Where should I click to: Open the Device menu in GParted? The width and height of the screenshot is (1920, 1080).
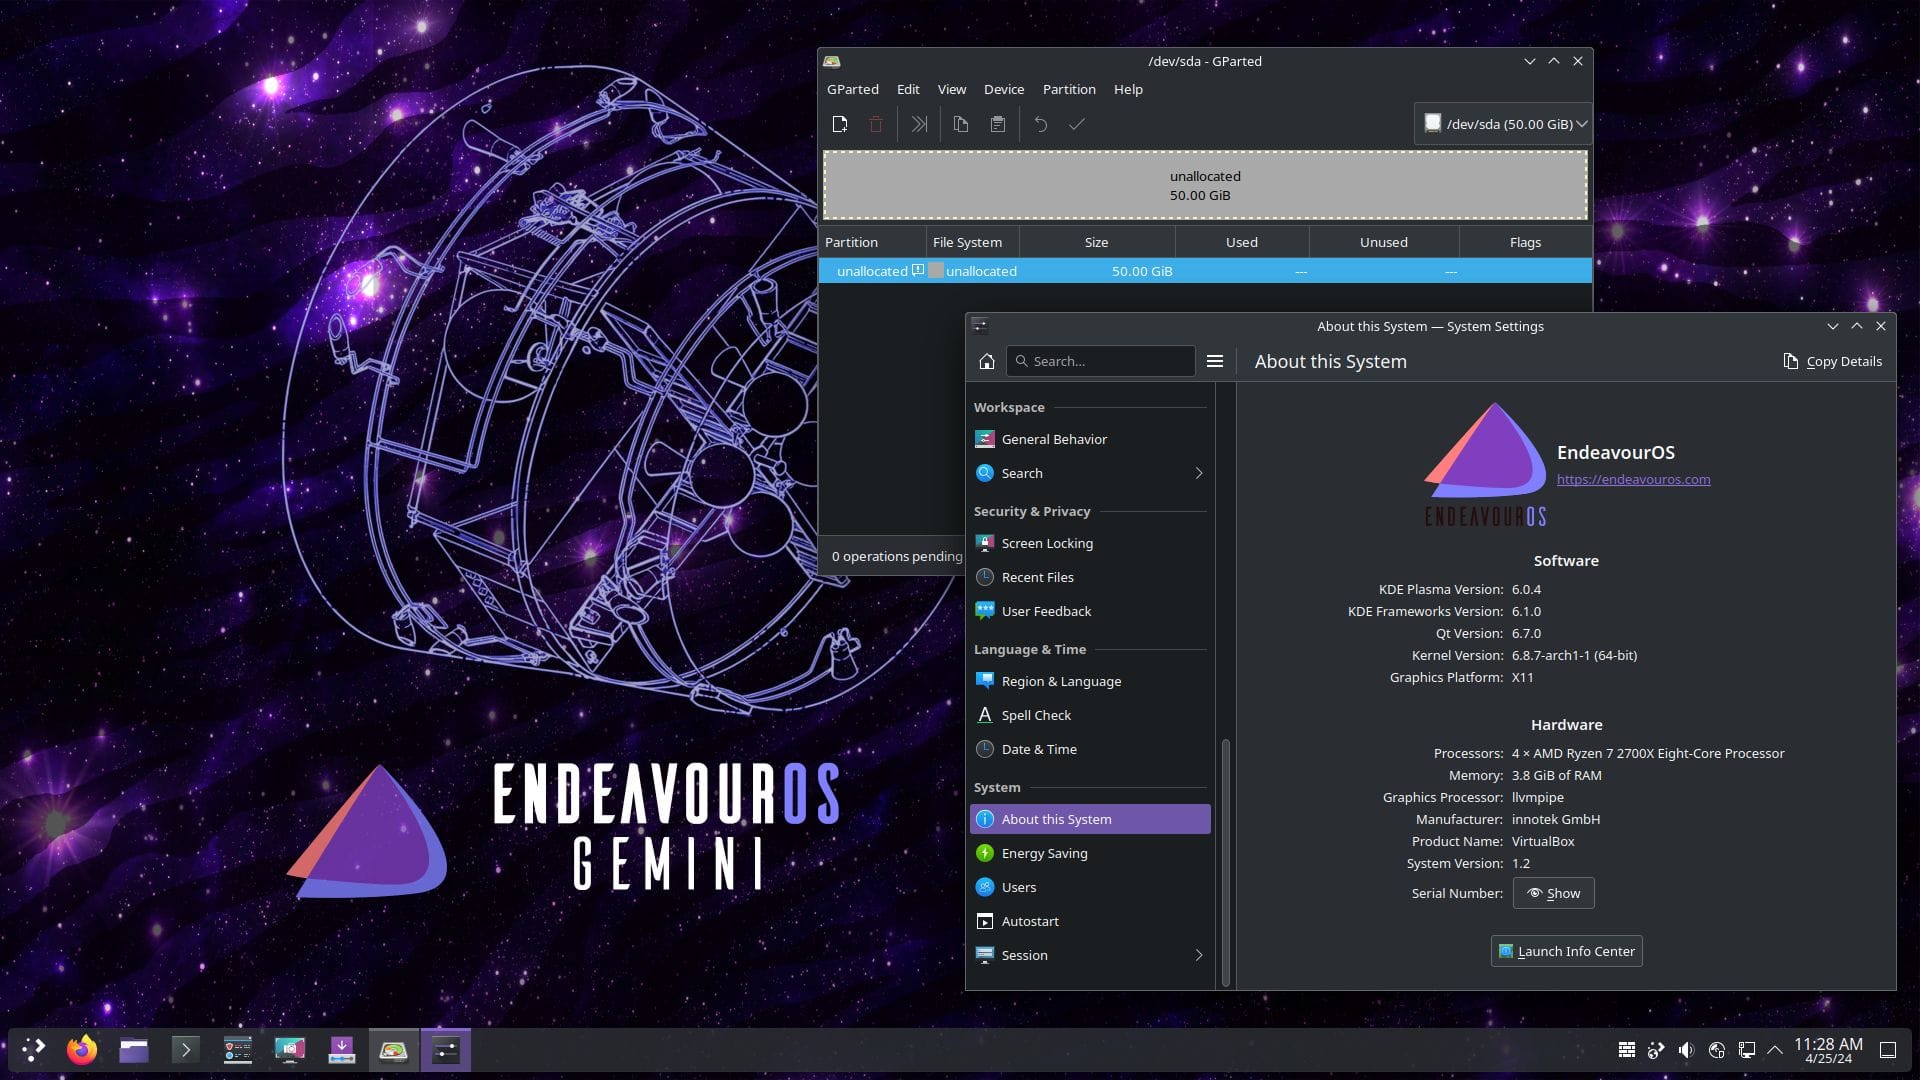pyautogui.click(x=1003, y=89)
